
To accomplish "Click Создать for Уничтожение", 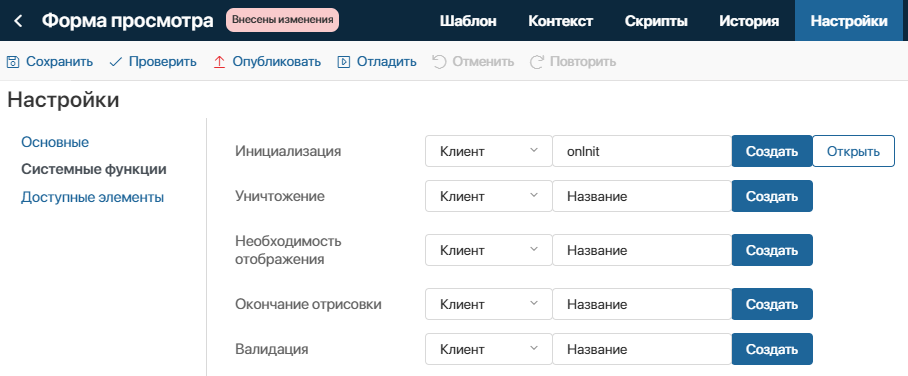I will click(772, 196).
